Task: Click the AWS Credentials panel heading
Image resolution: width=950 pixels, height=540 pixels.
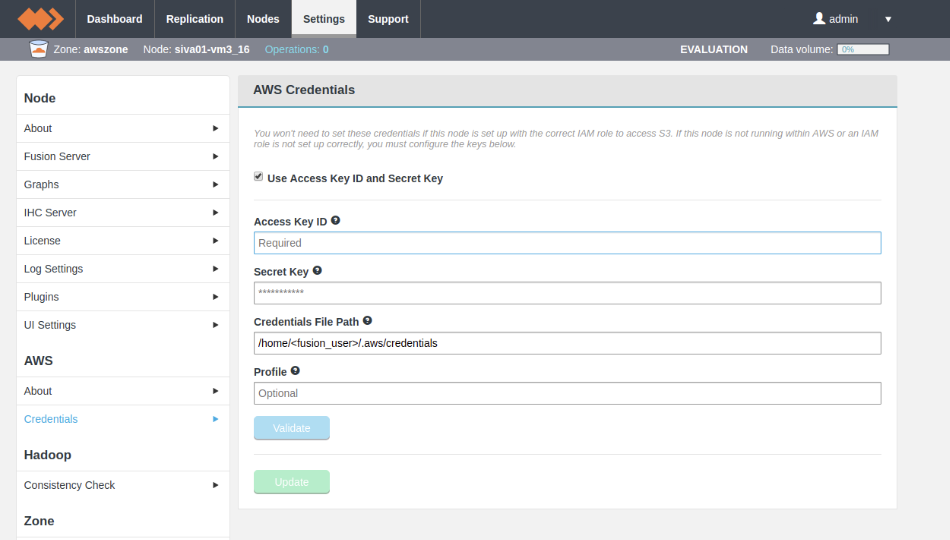Action: [x=304, y=90]
